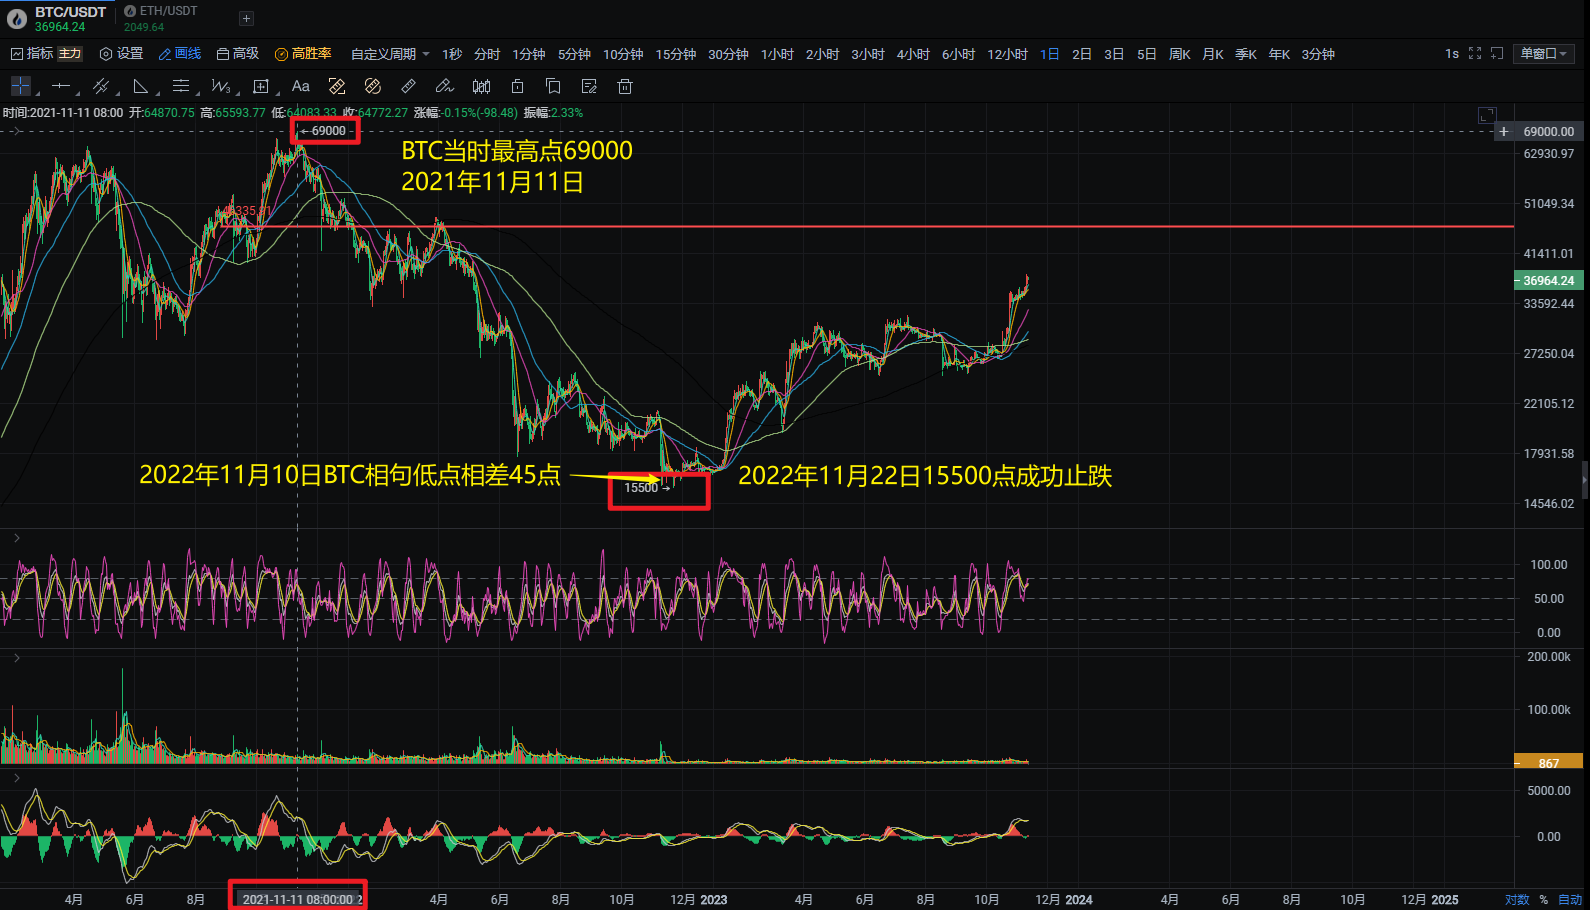Image resolution: width=1590 pixels, height=910 pixels.
Task: Select the 1日 daily timeframe
Action: point(1049,54)
